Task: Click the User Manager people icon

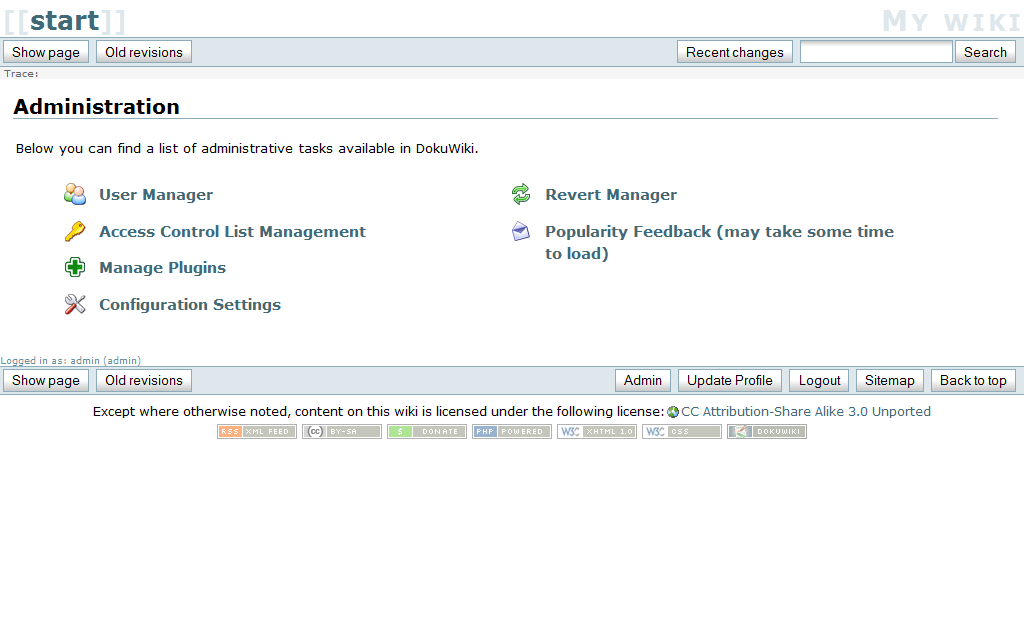Action: pyautogui.click(x=75, y=194)
